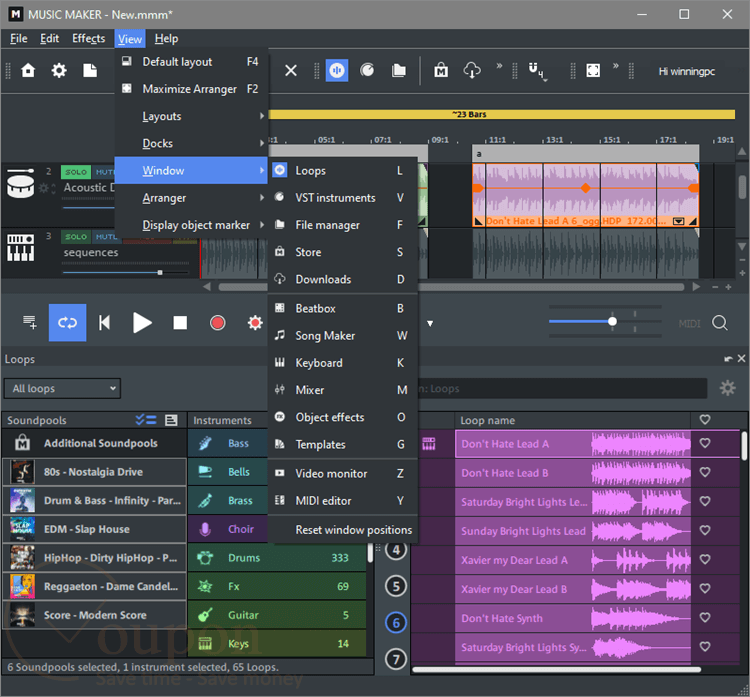750x697 pixels.
Task: Create new project with page icon
Action: (x=90, y=71)
